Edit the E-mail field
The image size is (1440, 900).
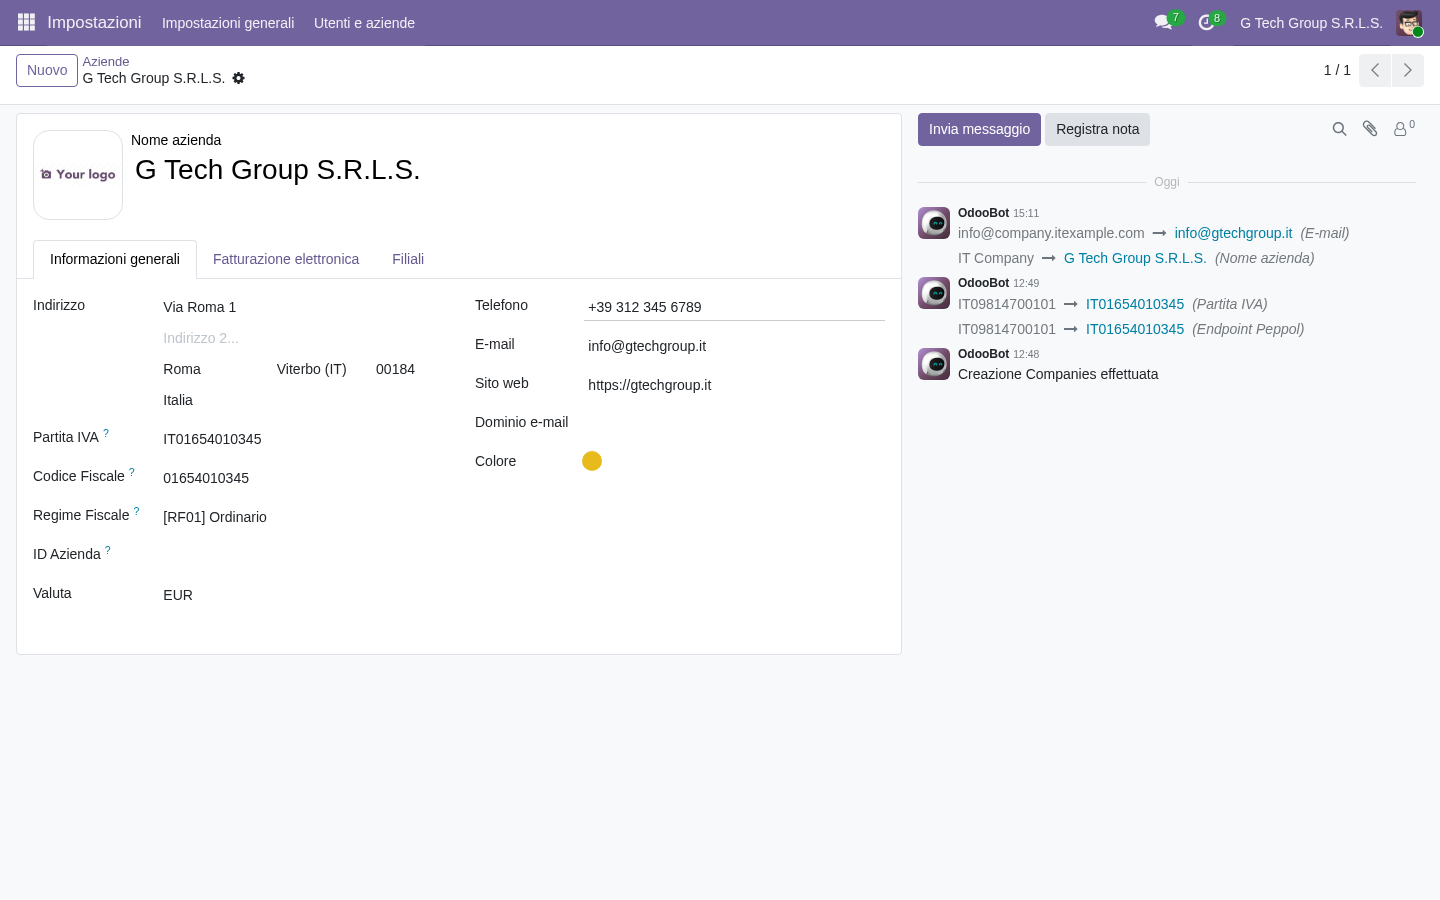tap(734, 346)
